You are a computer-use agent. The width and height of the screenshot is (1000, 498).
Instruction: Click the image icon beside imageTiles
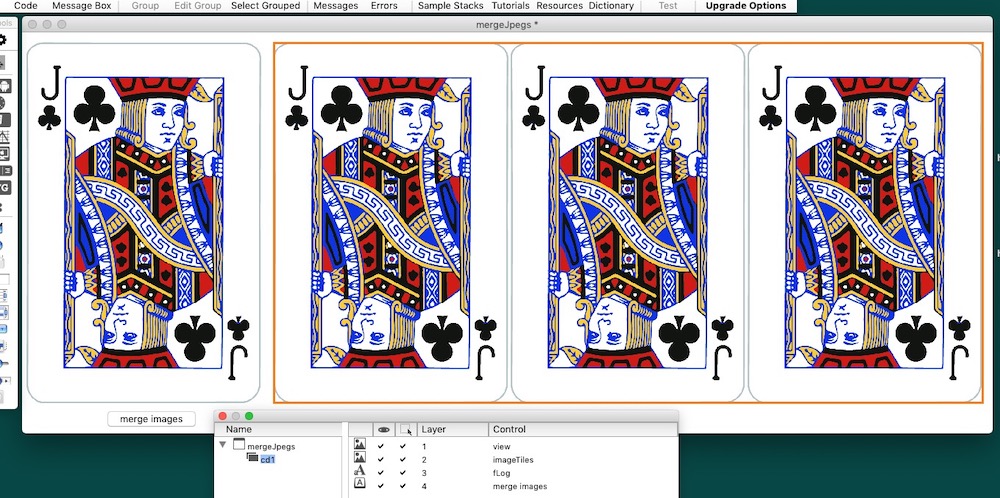click(x=360, y=459)
